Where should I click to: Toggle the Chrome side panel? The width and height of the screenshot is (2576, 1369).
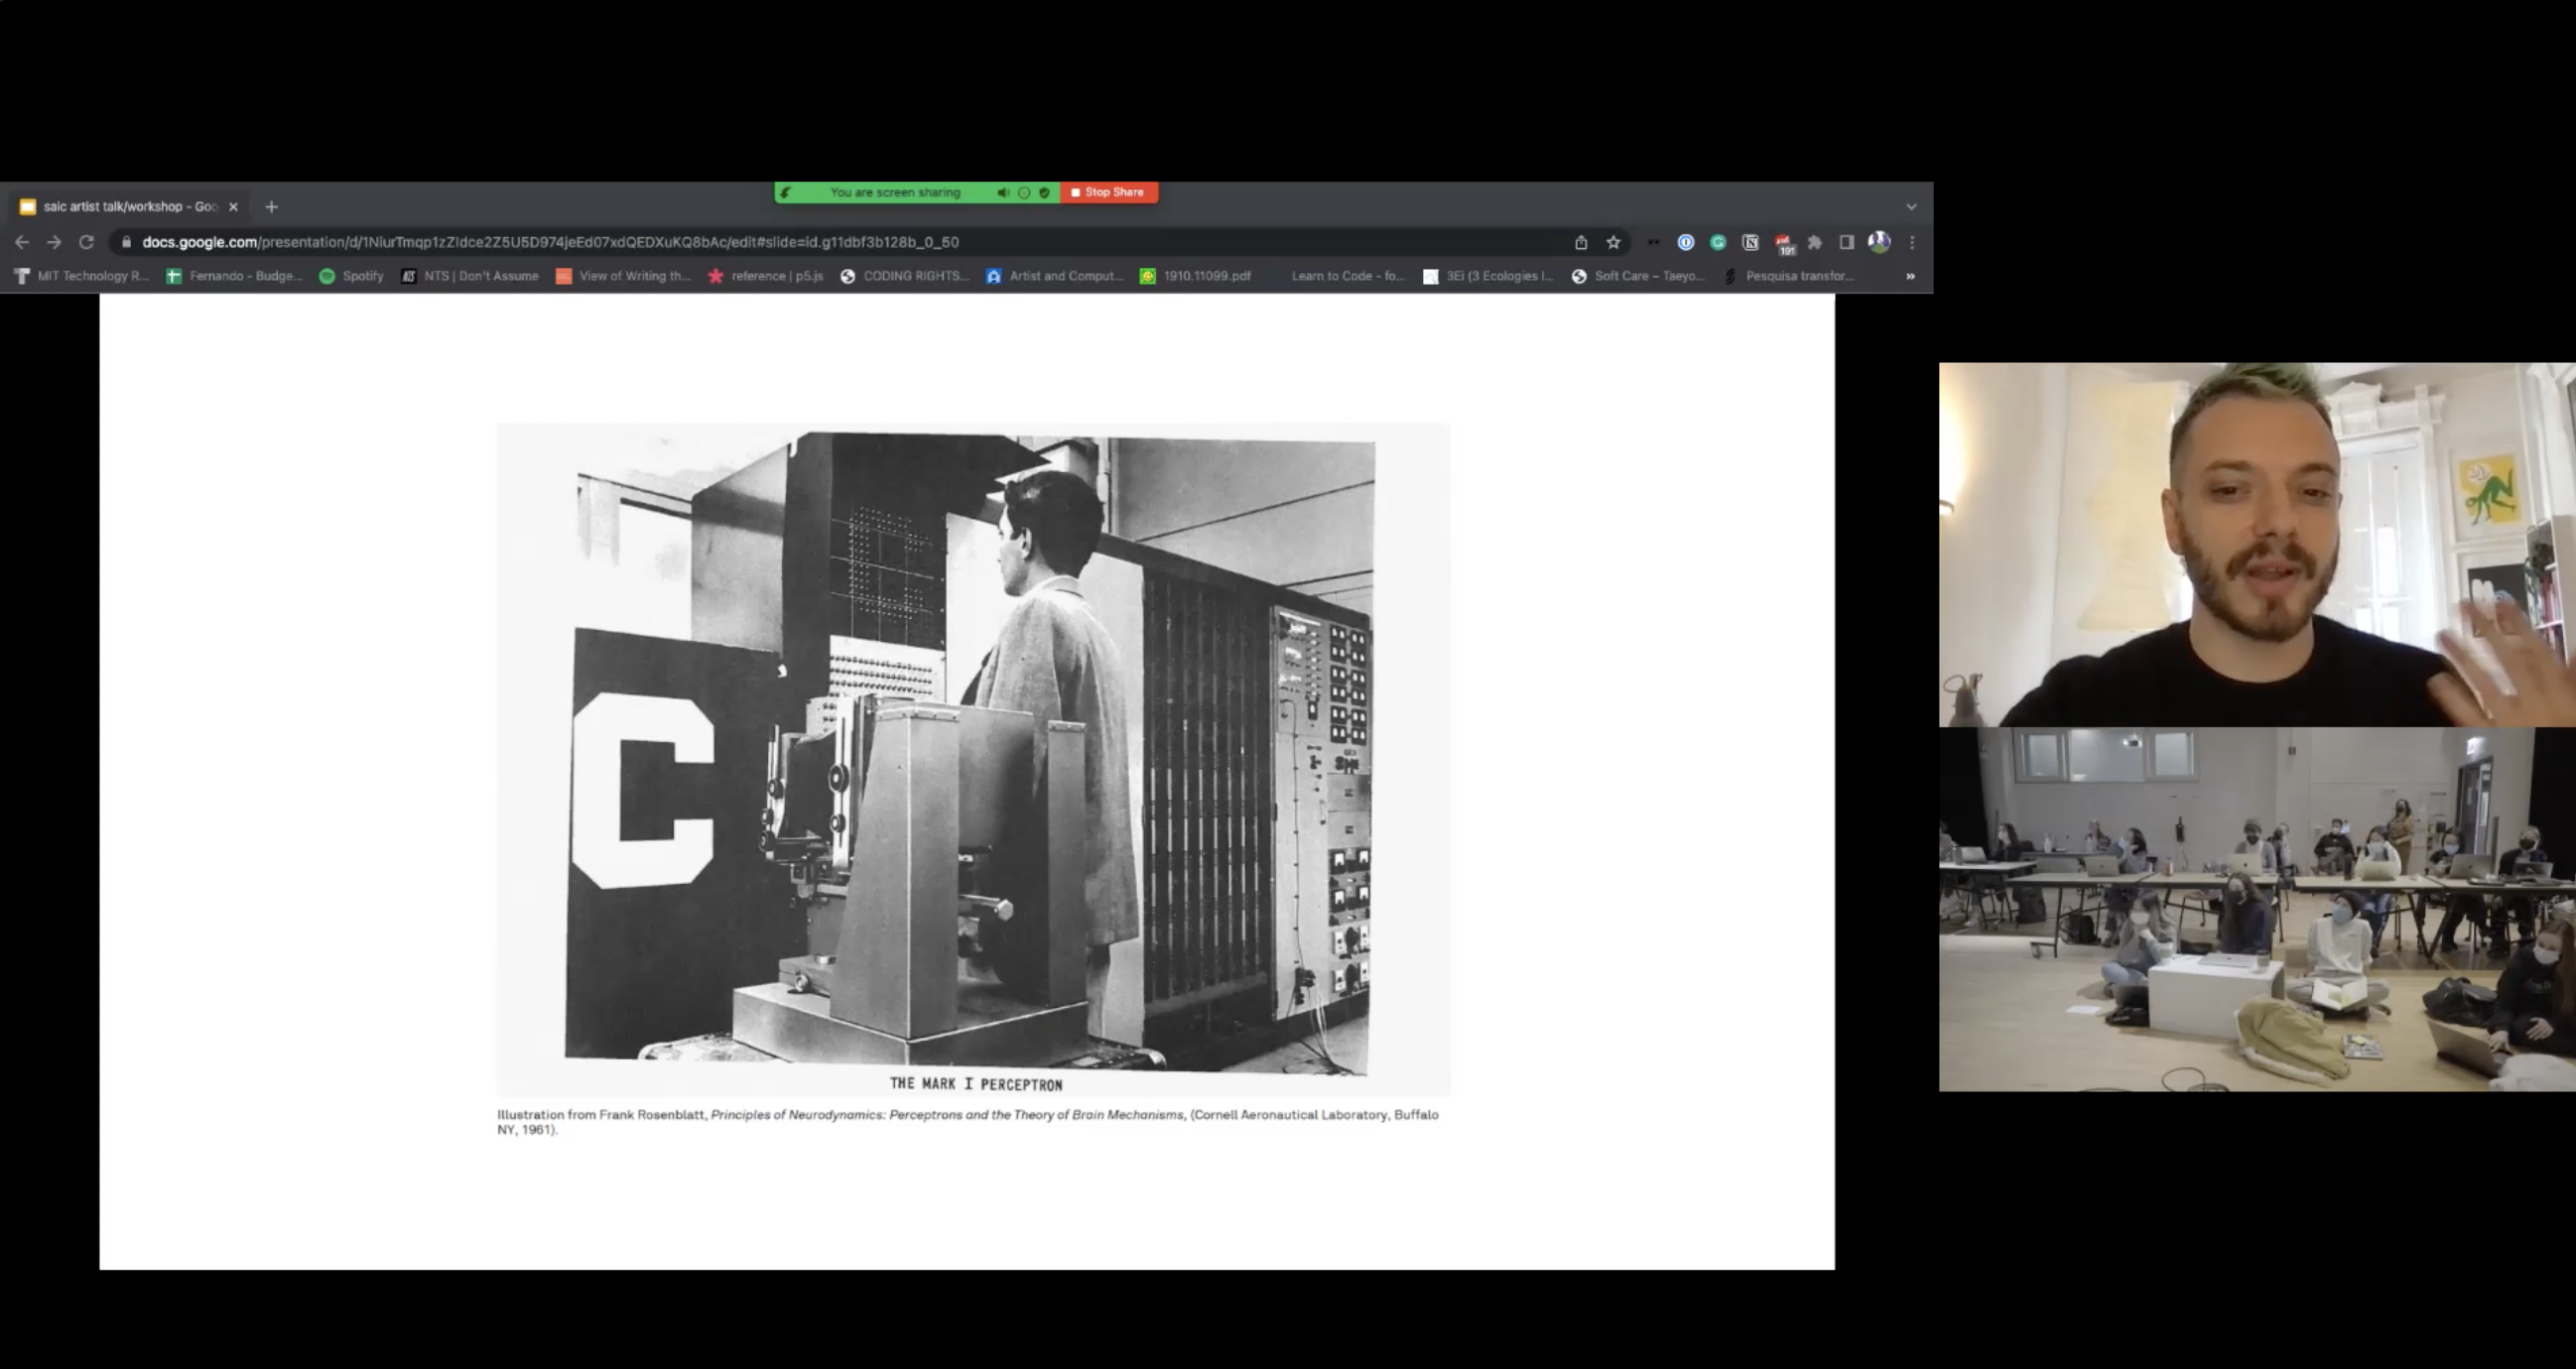(x=1847, y=242)
